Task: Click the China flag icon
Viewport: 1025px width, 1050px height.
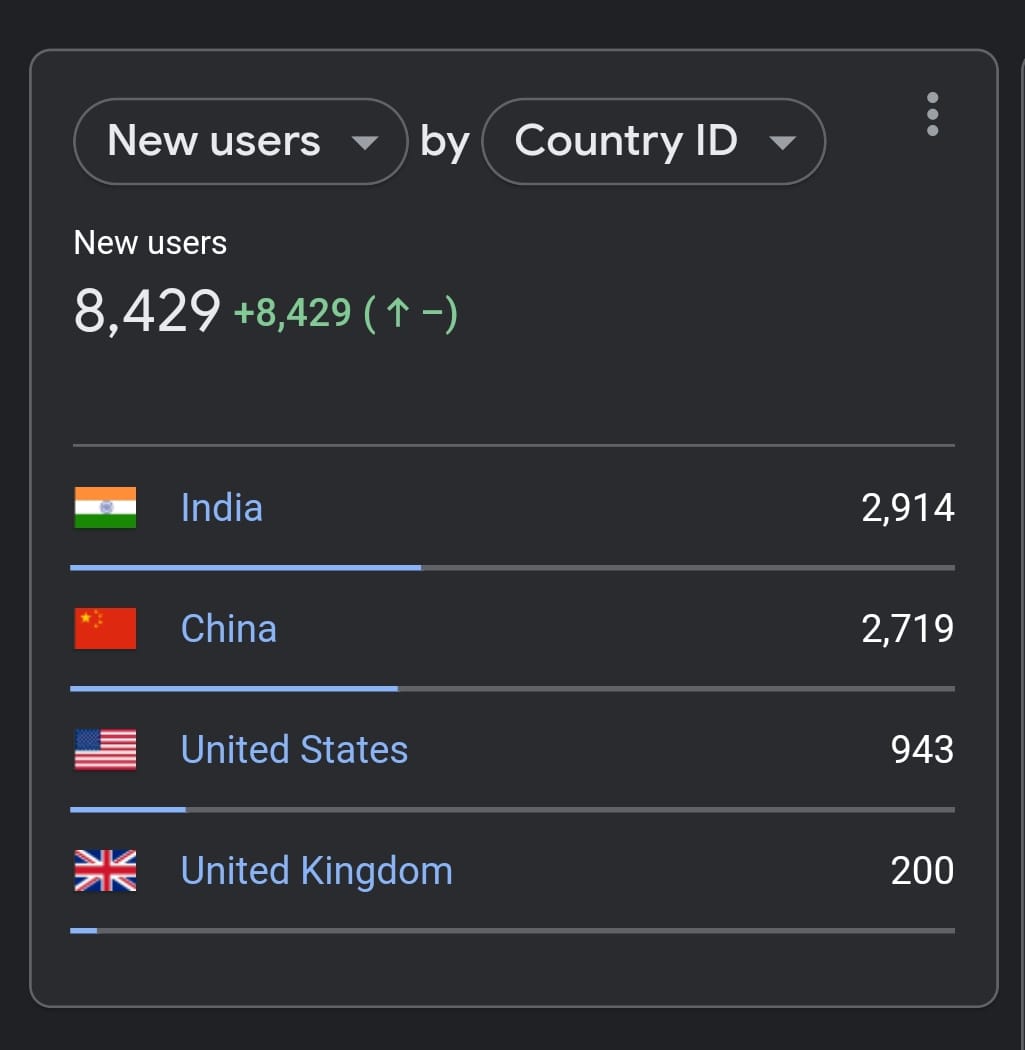Action: tap(105, 629)
